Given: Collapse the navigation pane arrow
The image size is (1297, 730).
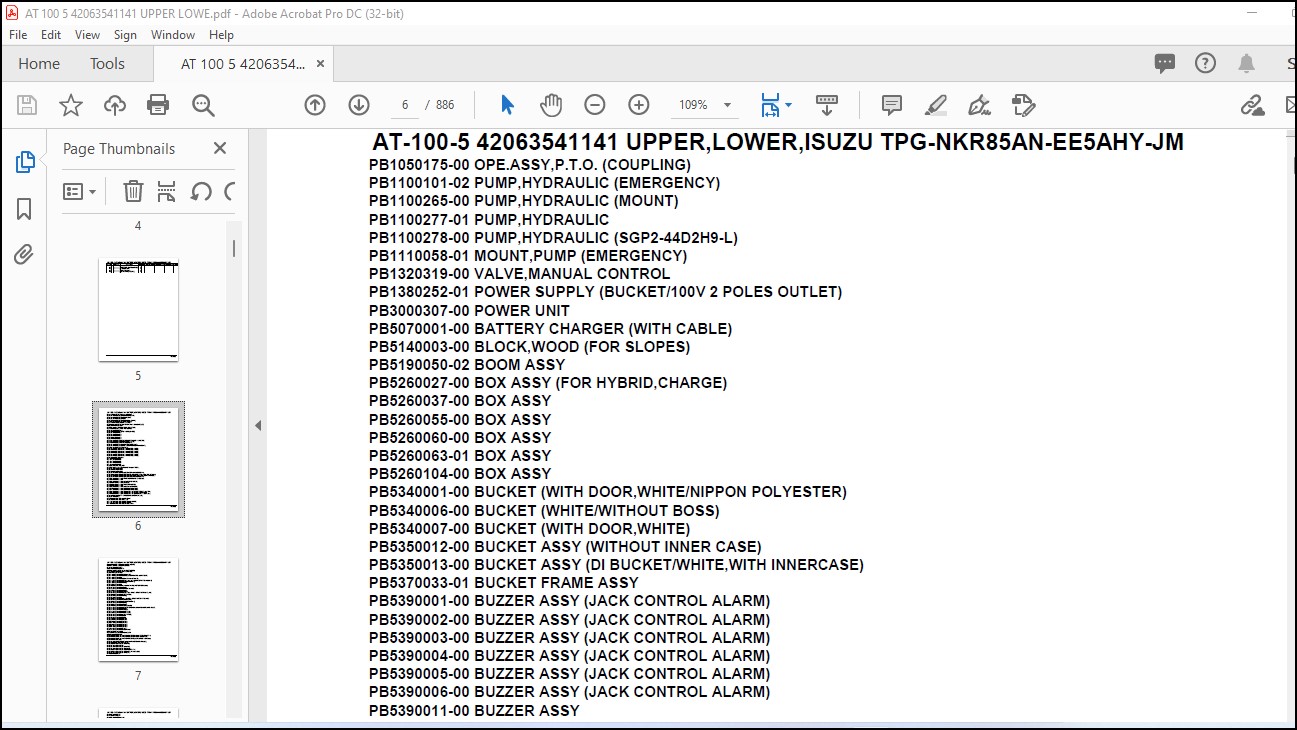Looking at the screenshot, I should pos(257,425).
